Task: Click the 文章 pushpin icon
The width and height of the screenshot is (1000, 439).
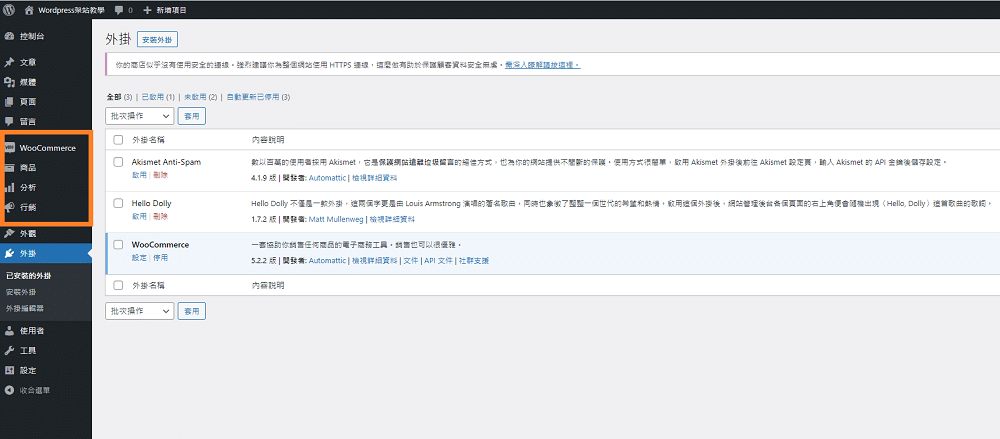Action: (10, 63)
